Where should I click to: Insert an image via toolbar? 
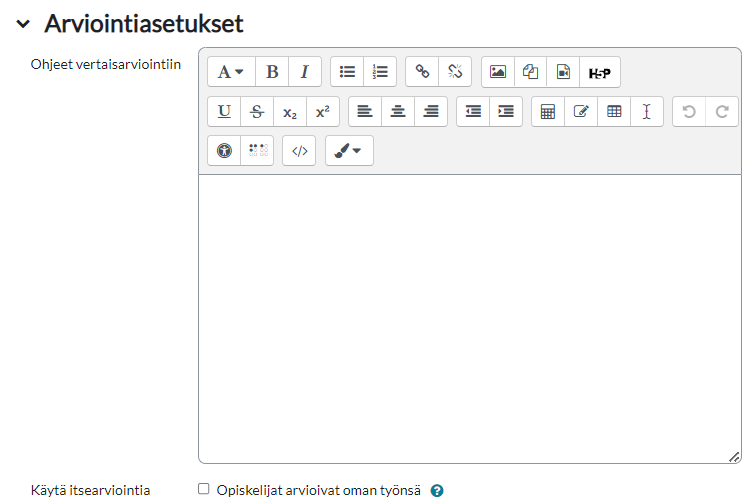(x=497, y=72)
